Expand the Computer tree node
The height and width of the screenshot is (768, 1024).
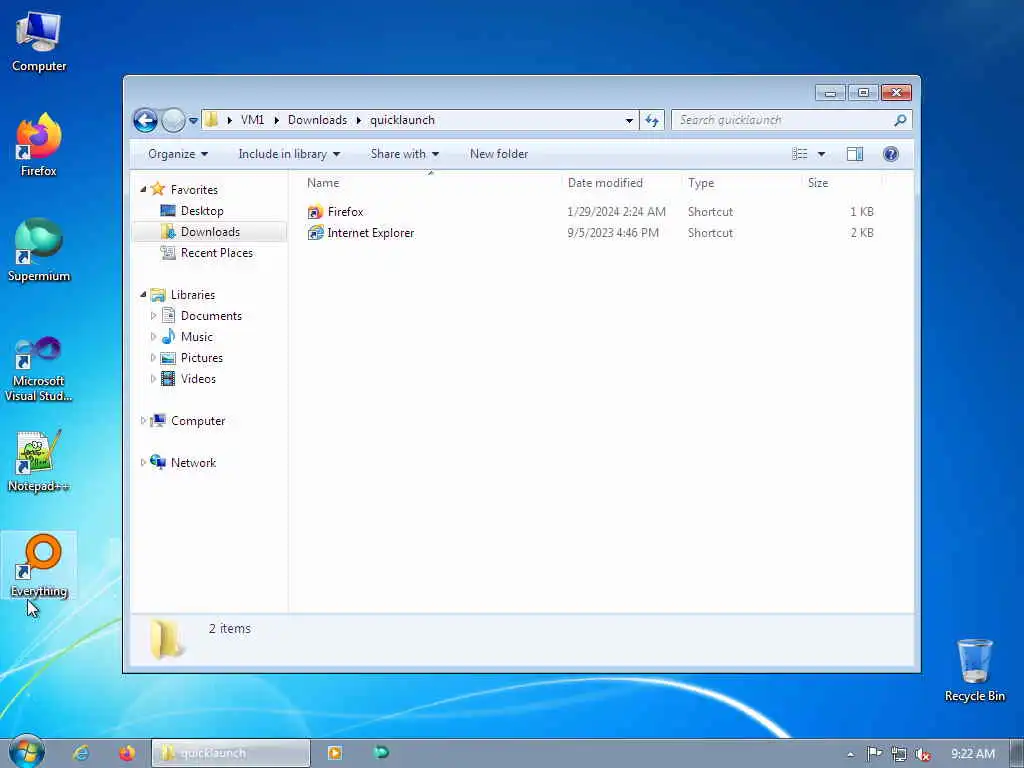click(x=143, y=421)
